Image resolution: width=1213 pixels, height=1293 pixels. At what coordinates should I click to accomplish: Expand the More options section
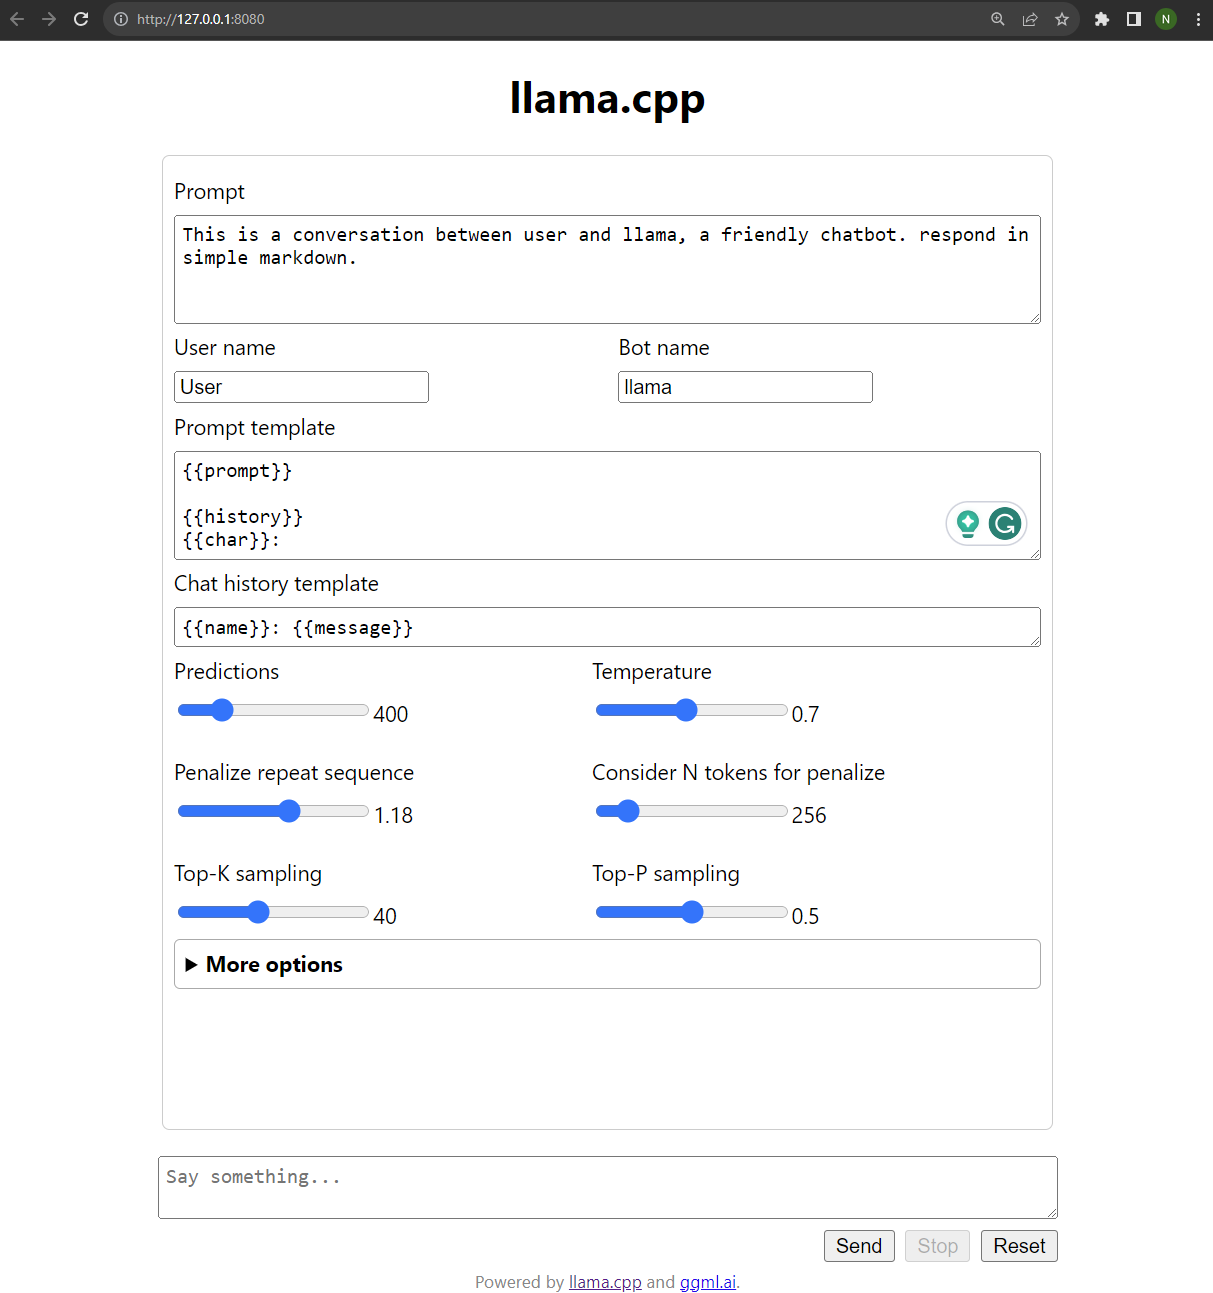point(607,964)
